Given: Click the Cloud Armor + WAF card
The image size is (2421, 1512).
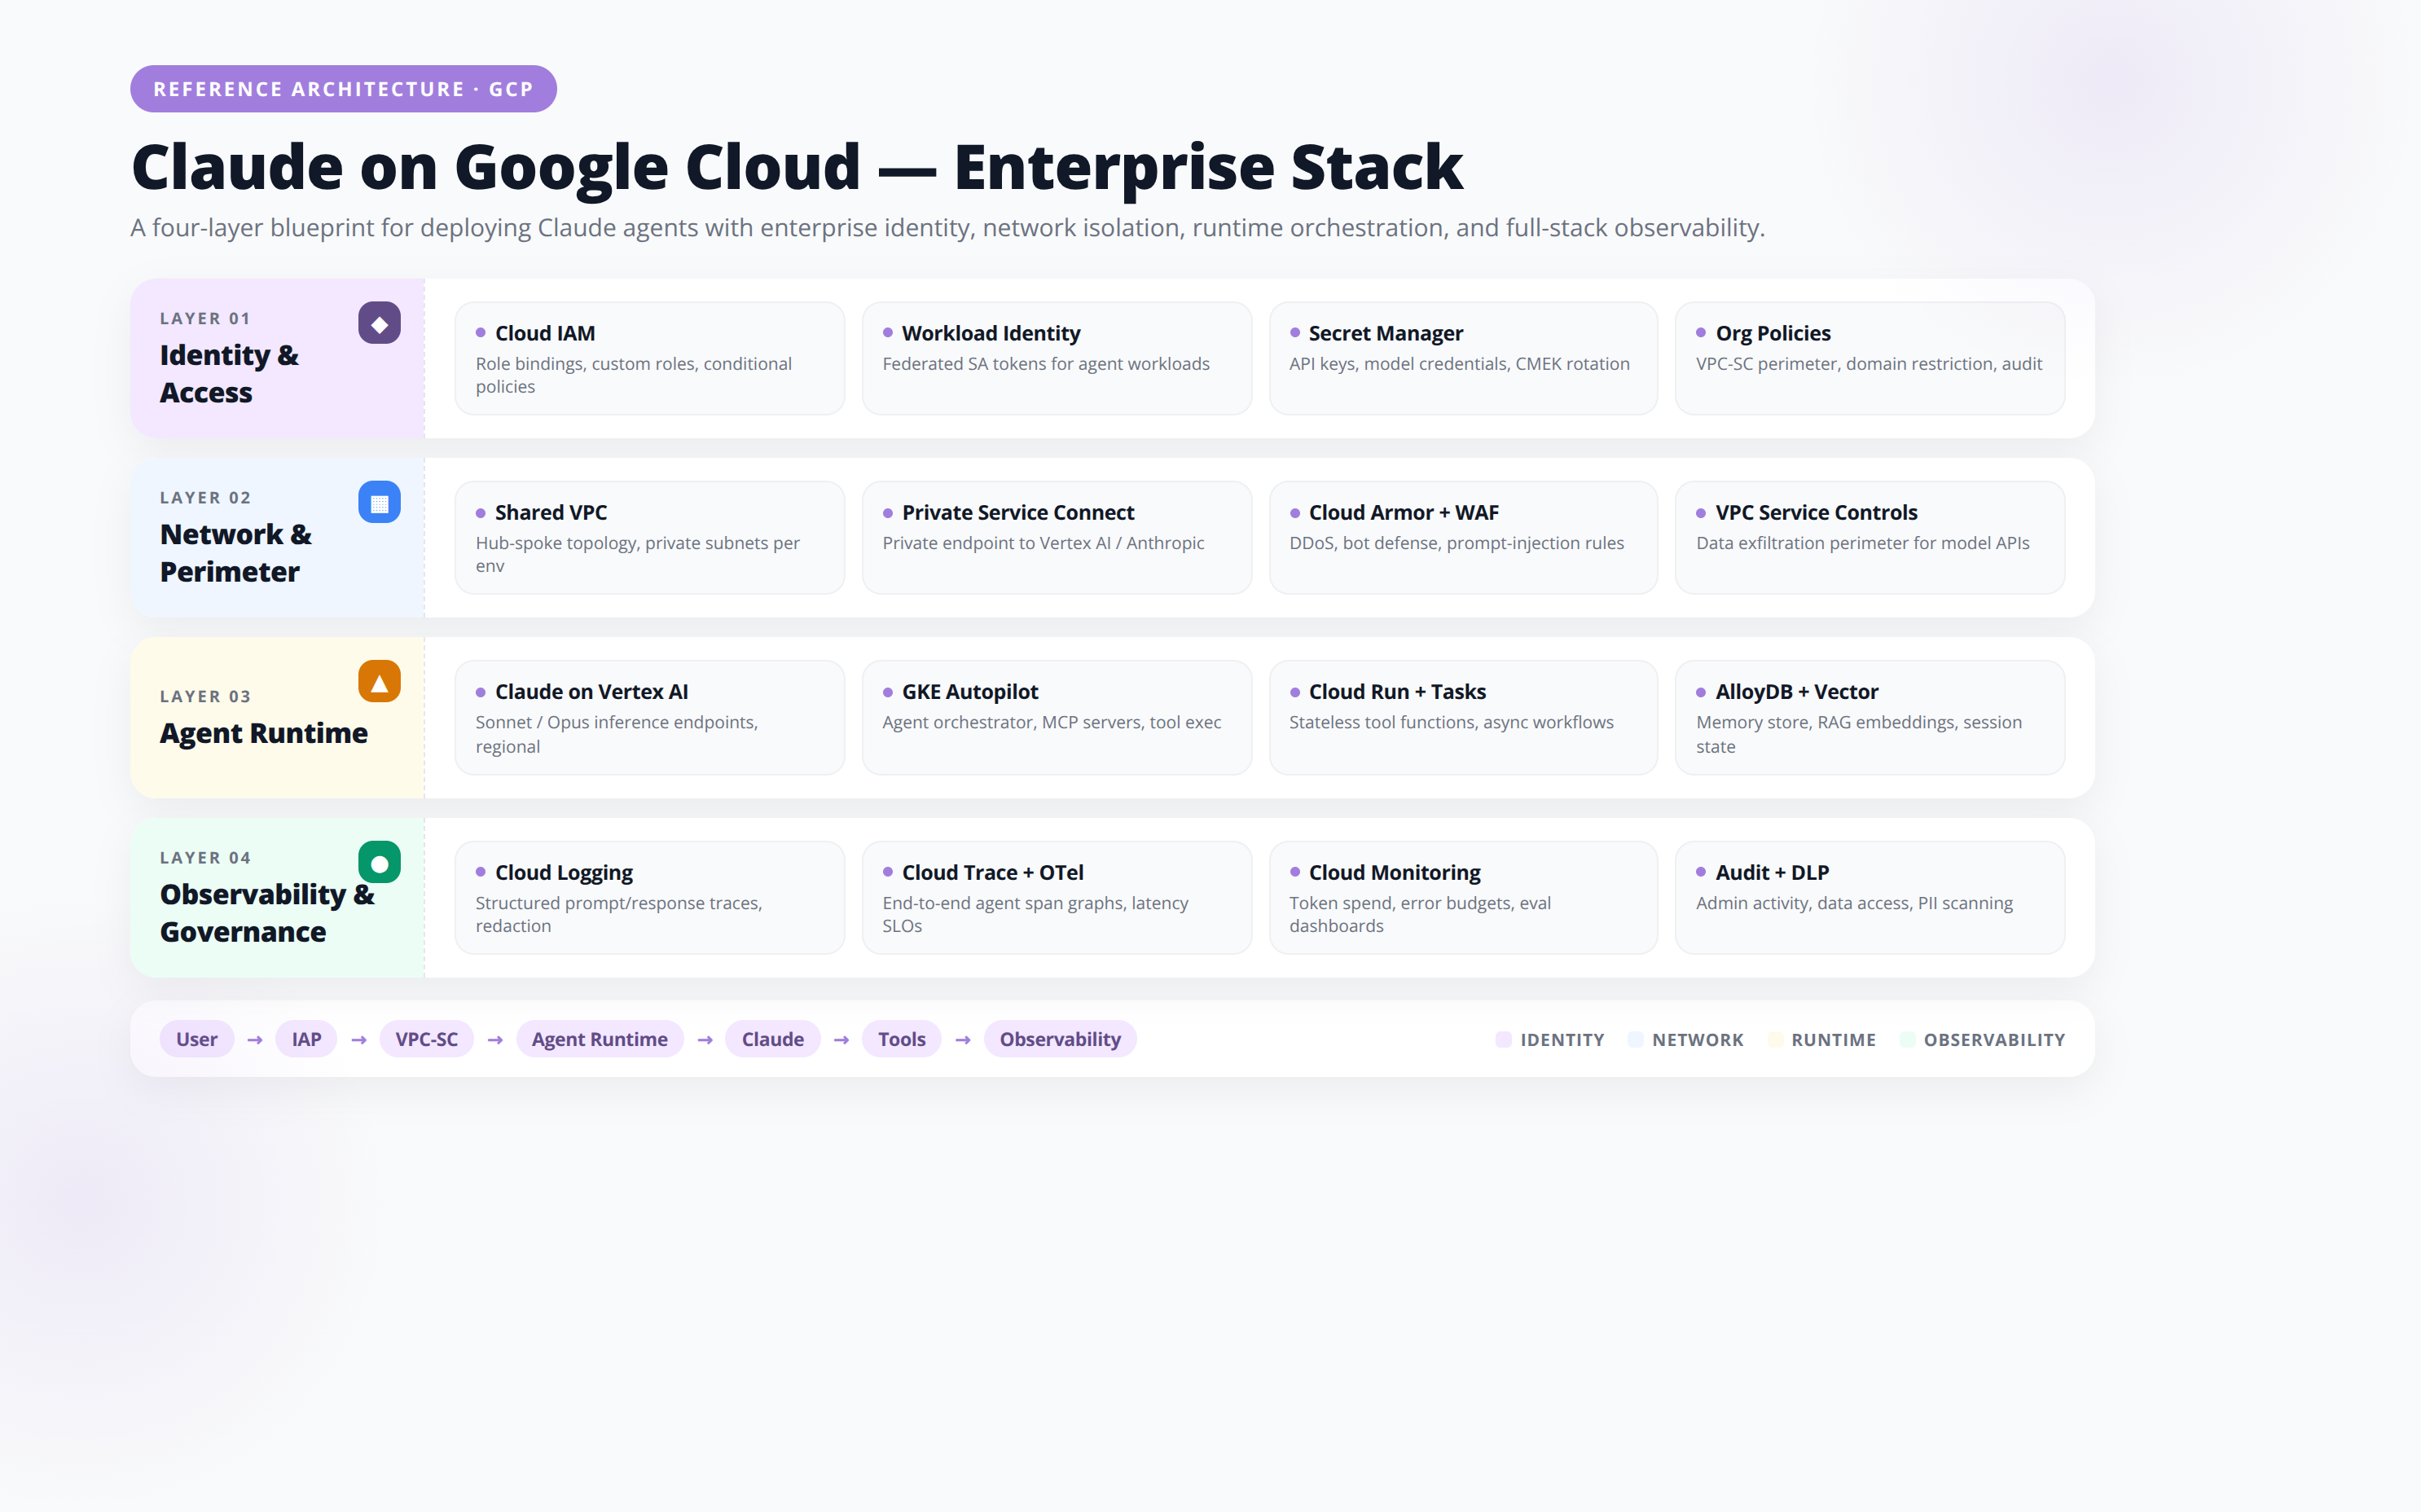Looking at the screenshot, I should point(1463,538).
